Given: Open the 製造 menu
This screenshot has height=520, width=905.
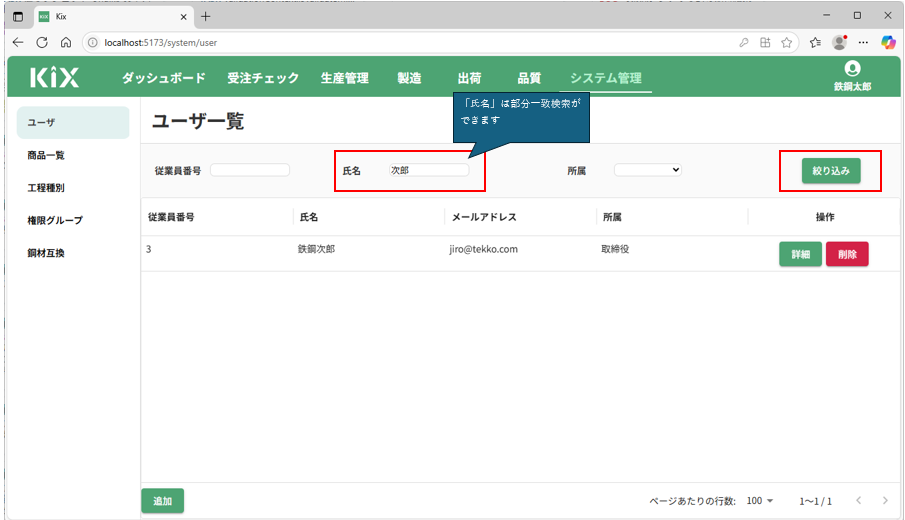Looking at the screenshot, I should pos(409,78).
